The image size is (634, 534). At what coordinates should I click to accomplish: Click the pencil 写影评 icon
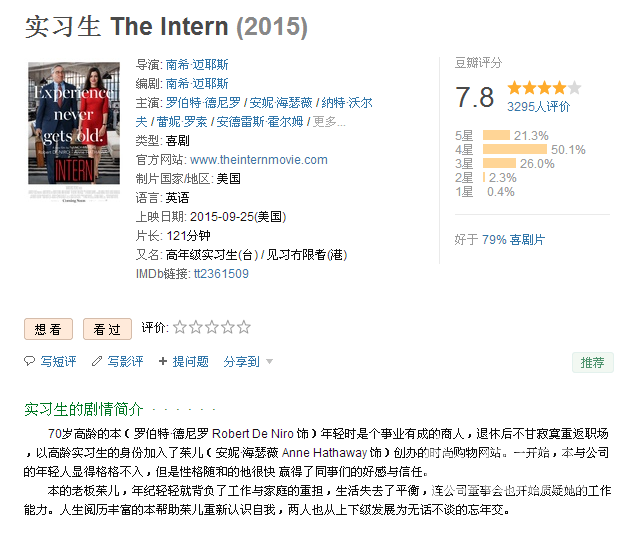tap(97, 361)
